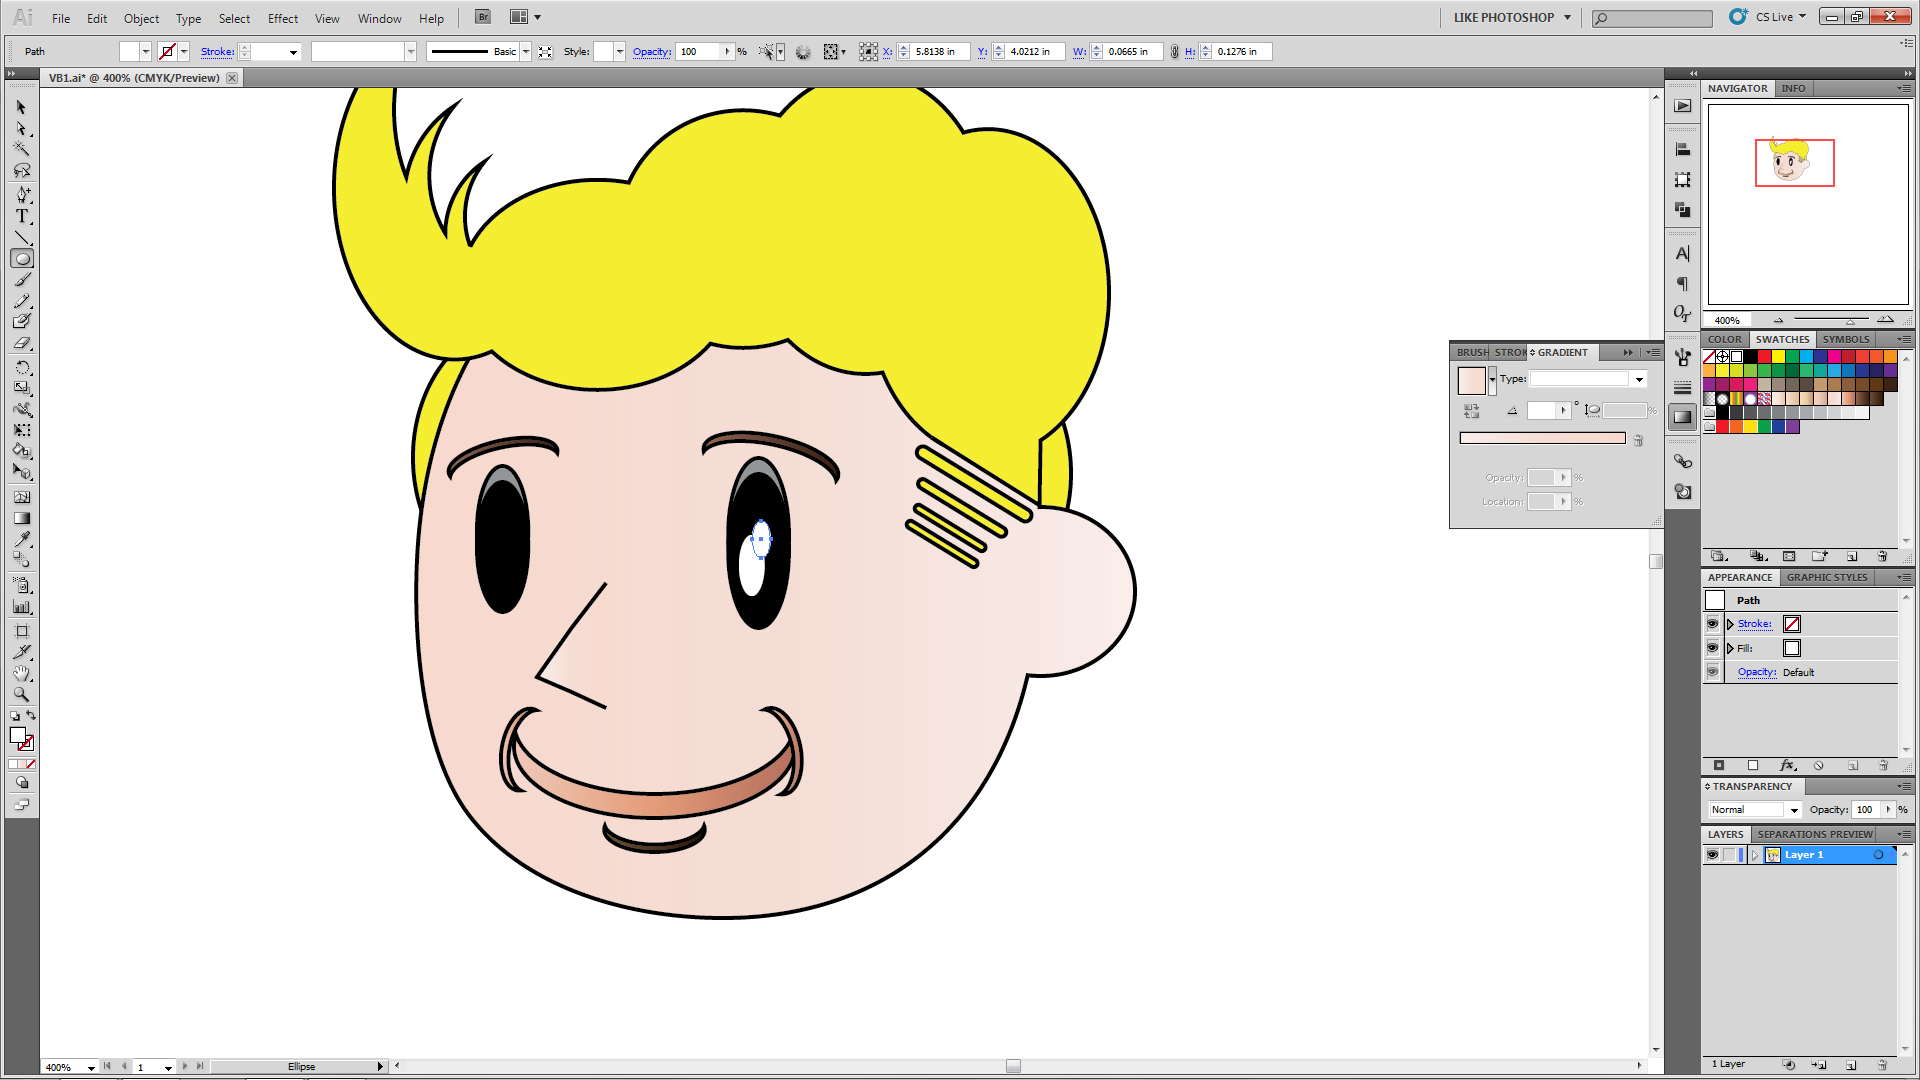Toggle Stroke visibility in Appearance panel
The width and height of the screenshot is (1920, 1080).
(1712, 624)
